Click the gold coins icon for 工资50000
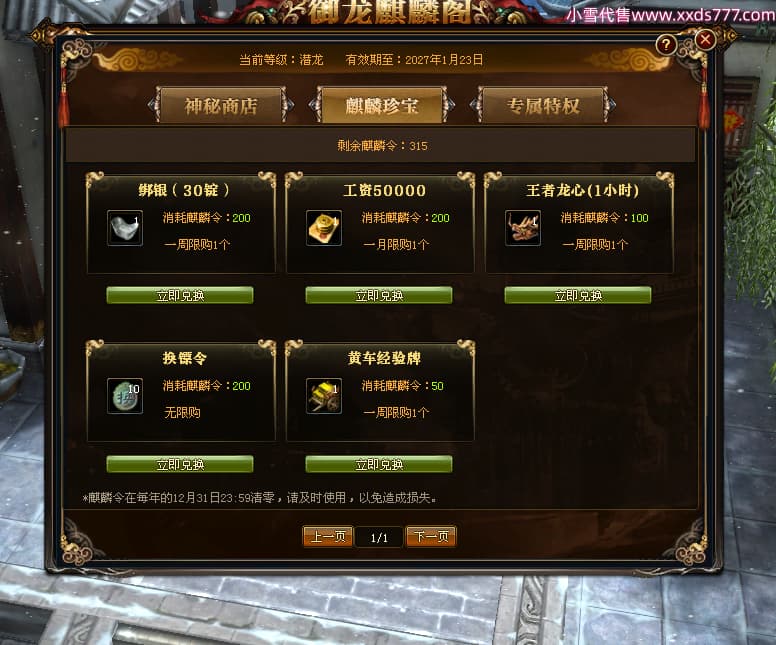The height and width of the screenshot is (645, 776). (x=324, y=228)
